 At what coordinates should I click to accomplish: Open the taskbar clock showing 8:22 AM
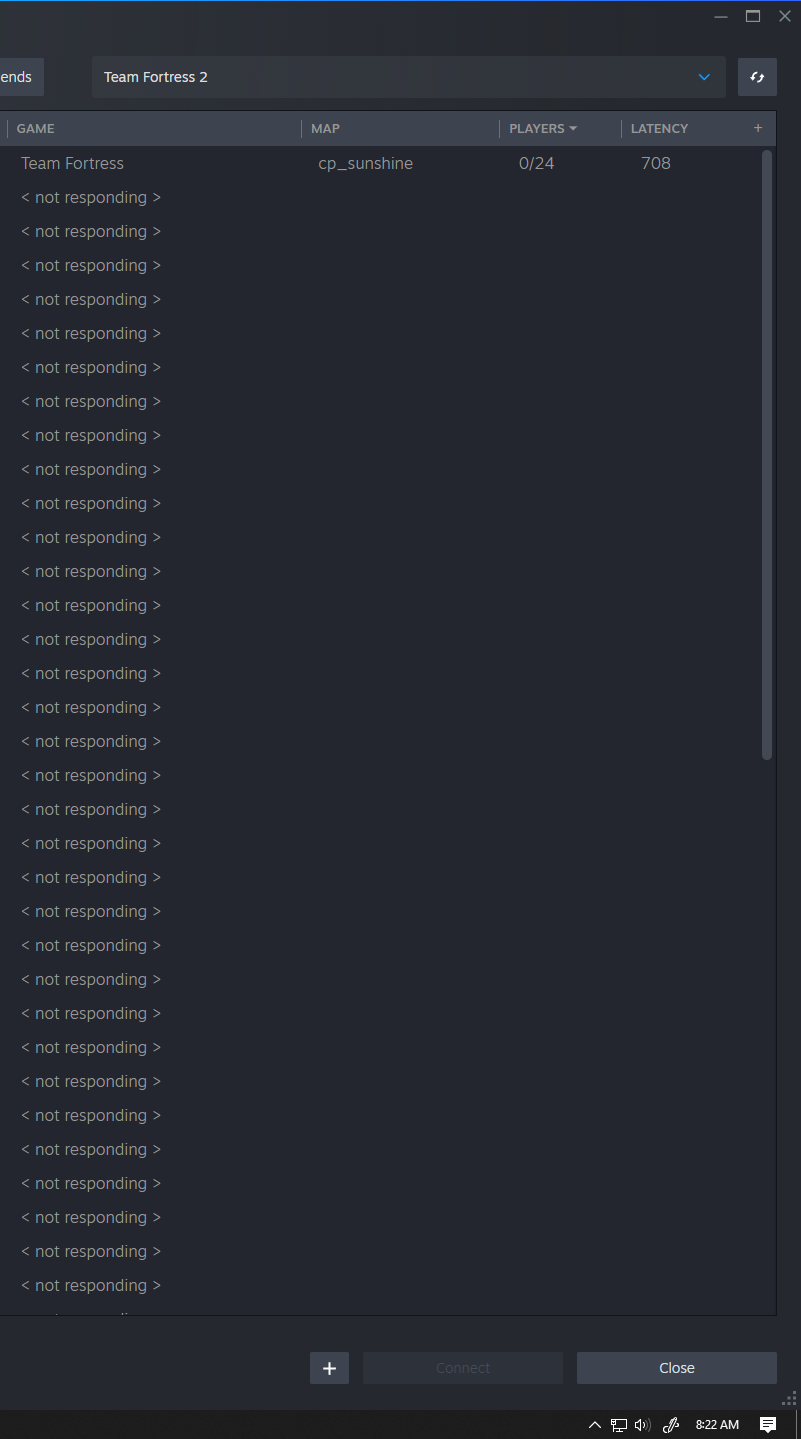tap(717, 1425)
